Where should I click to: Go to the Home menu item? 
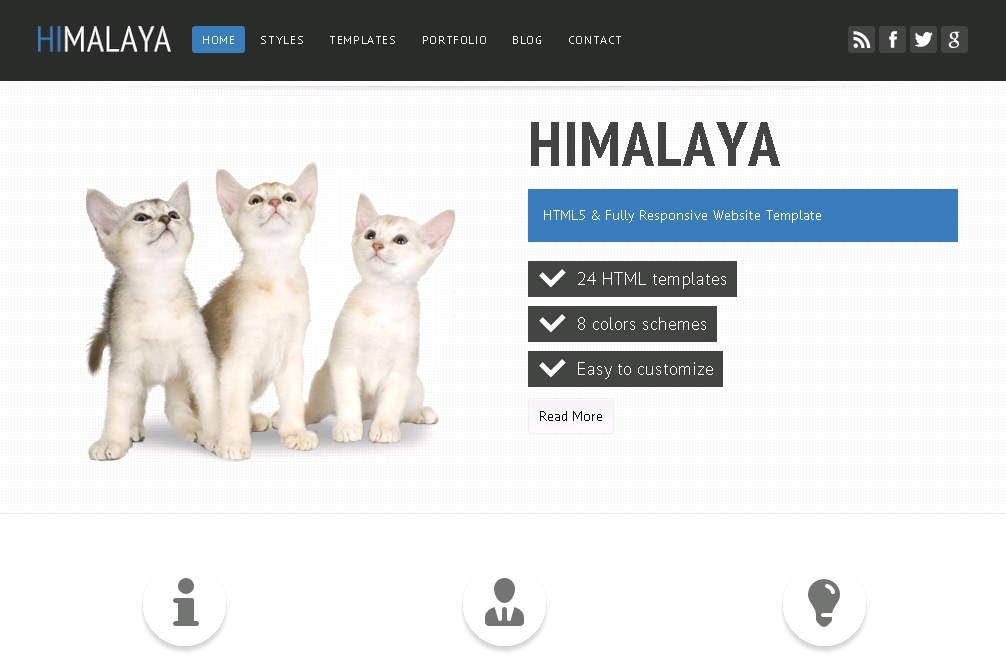coord(218,40)
